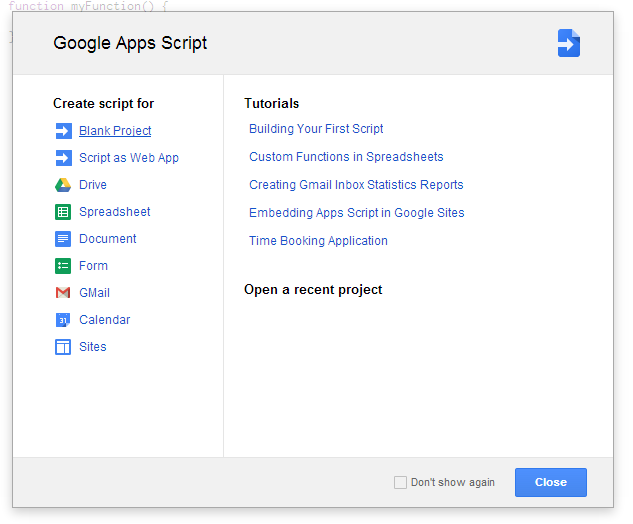Screen dimensions: 633x524
Task: Click the Calendar 31 icon
Action: [63, 320]
